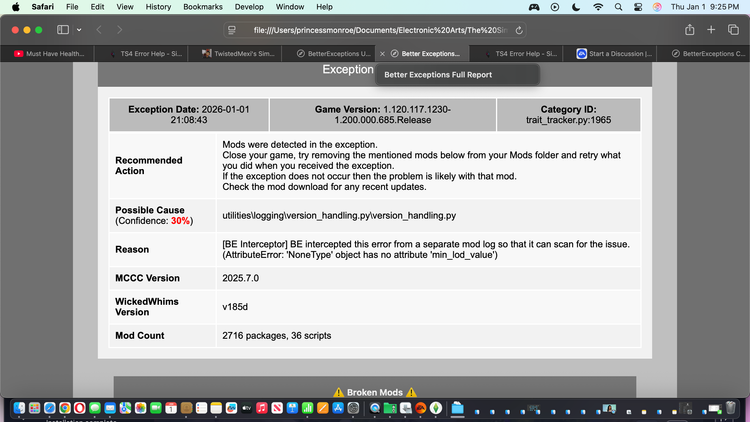Open the Develop menu

[x=248, y=7]
